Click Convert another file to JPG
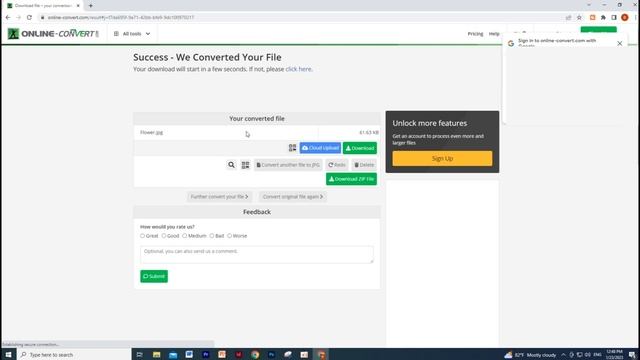The width and height of the screenshot is (640, 360). 288,165
